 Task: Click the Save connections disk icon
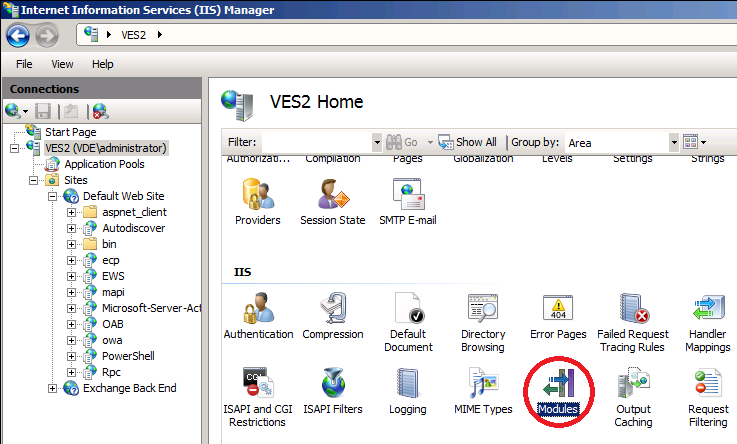tap(43, 111)
